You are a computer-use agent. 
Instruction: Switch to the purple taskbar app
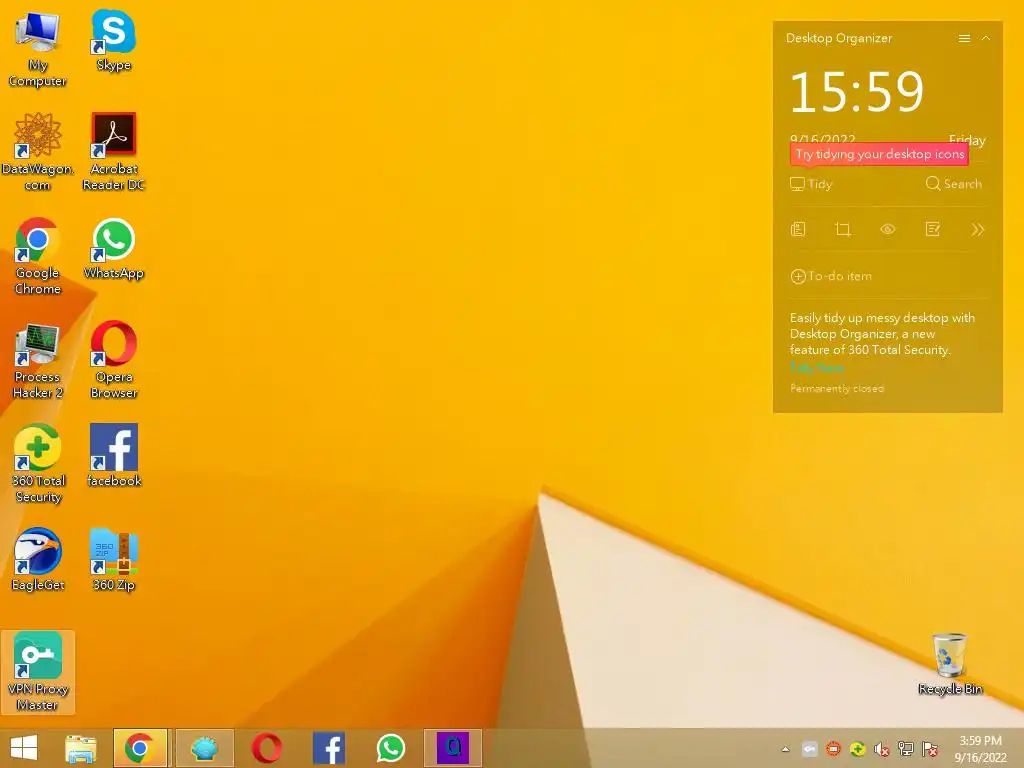click(x=453, y=748)
